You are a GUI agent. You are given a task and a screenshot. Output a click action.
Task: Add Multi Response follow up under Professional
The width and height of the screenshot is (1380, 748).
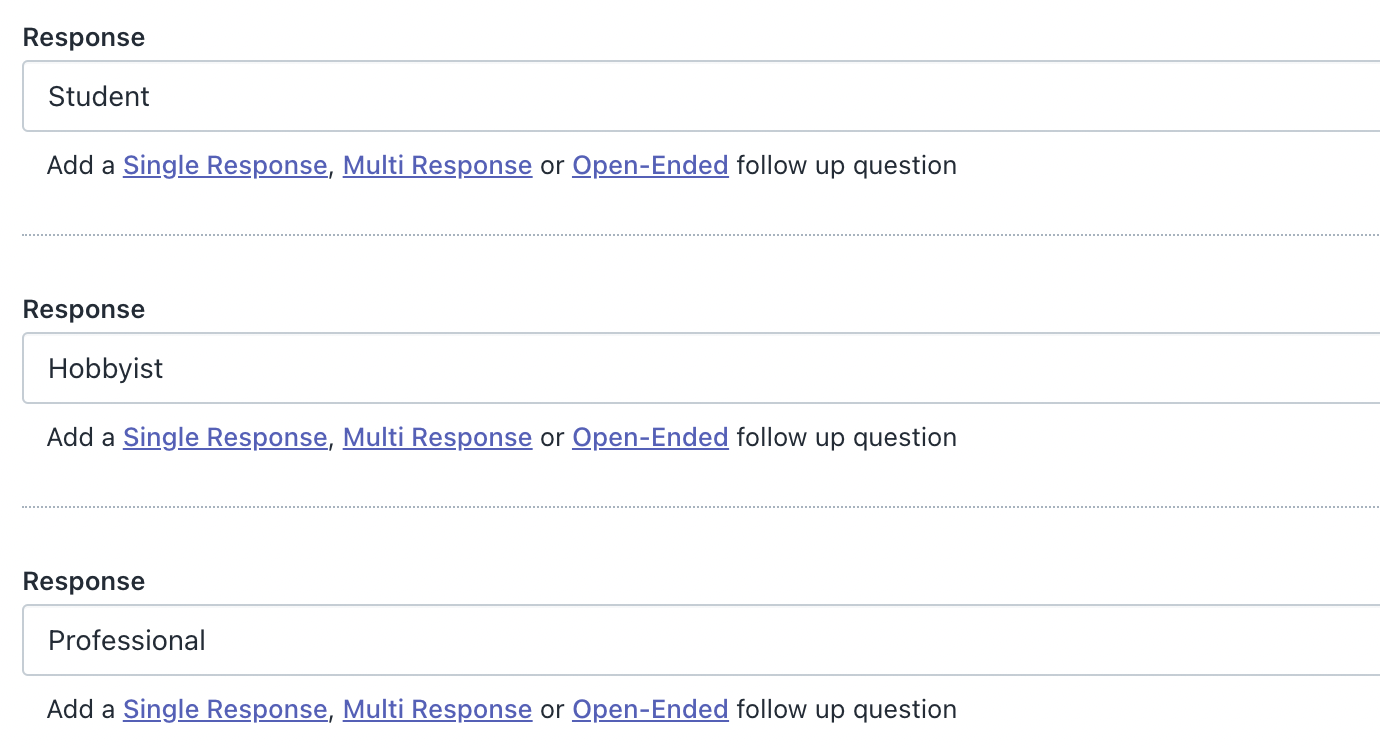(x=437, y=709)
